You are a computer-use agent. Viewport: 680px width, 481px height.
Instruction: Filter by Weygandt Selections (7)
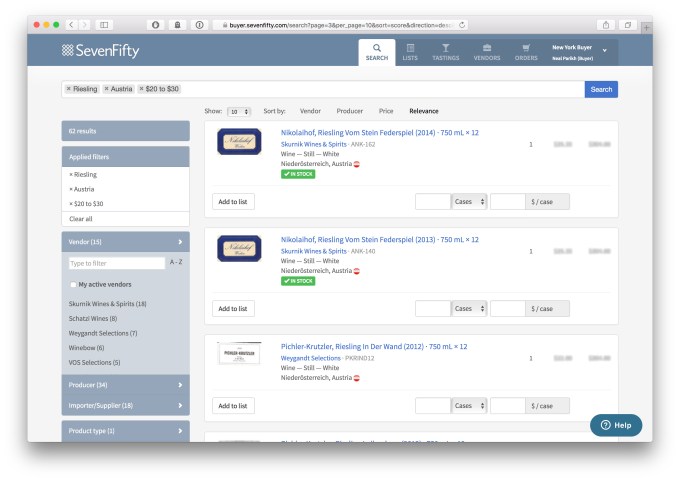click(103, 333)
